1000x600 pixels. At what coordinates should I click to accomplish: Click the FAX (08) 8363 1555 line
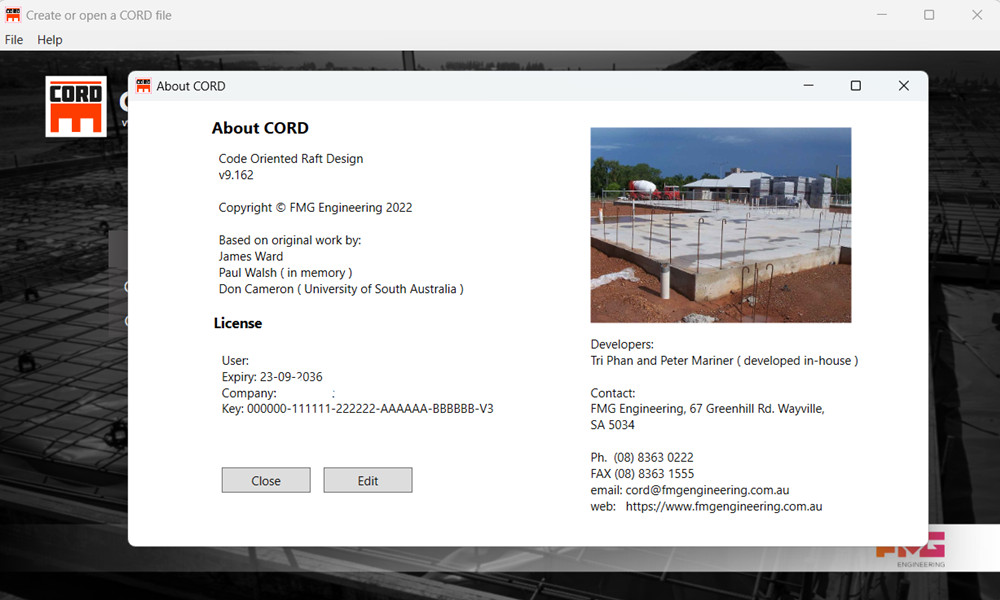click(642, 474)
